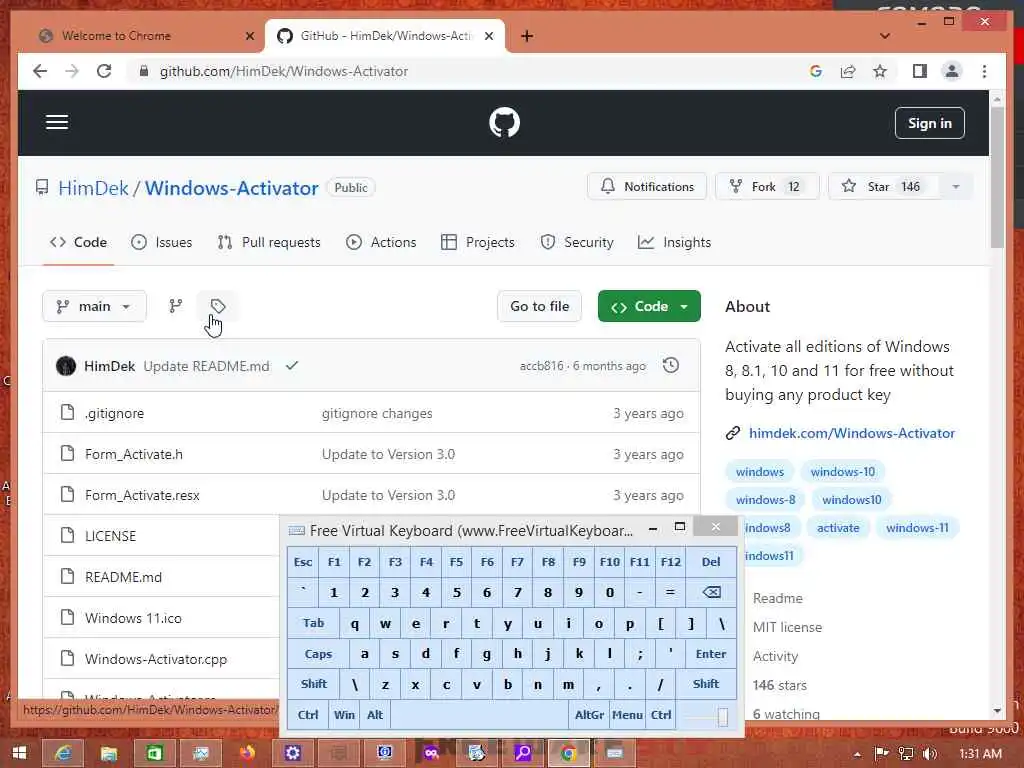Open the HimDek owner link in the repo title
This screenshot has width=1024, height=768.
tap(93, 188)
